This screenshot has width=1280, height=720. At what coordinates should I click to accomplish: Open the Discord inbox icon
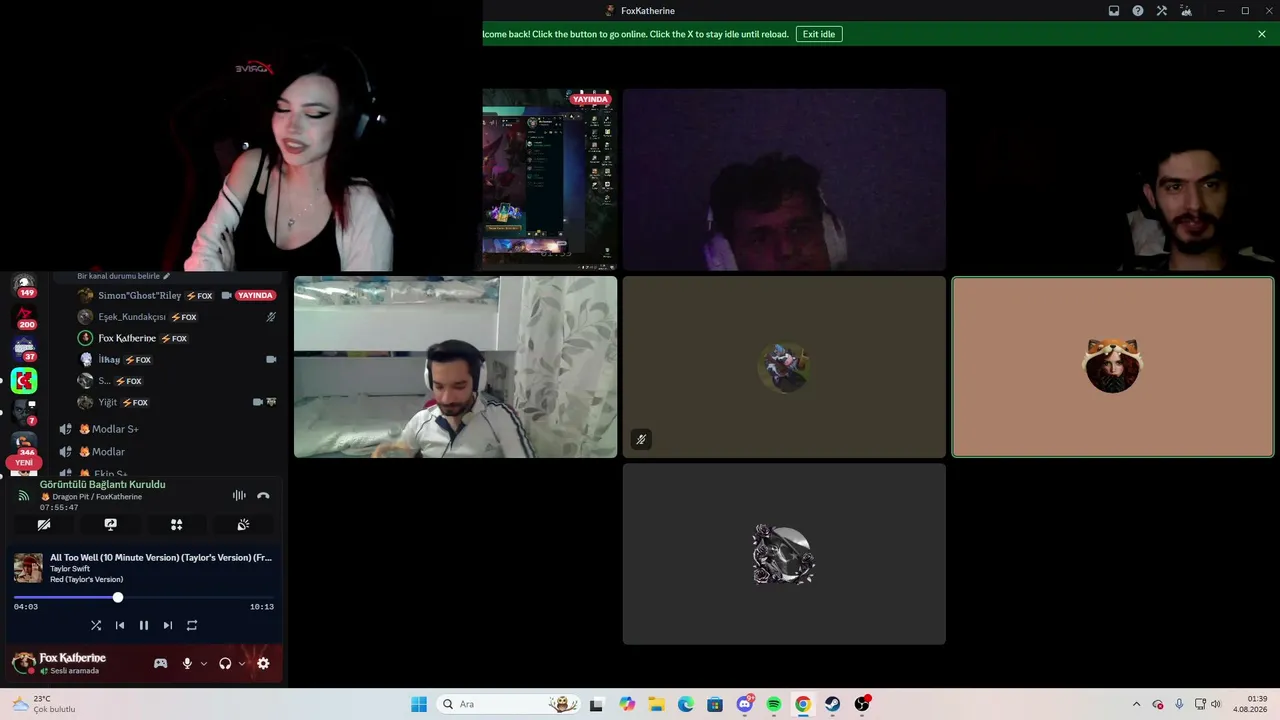[x=1114, y=11]
